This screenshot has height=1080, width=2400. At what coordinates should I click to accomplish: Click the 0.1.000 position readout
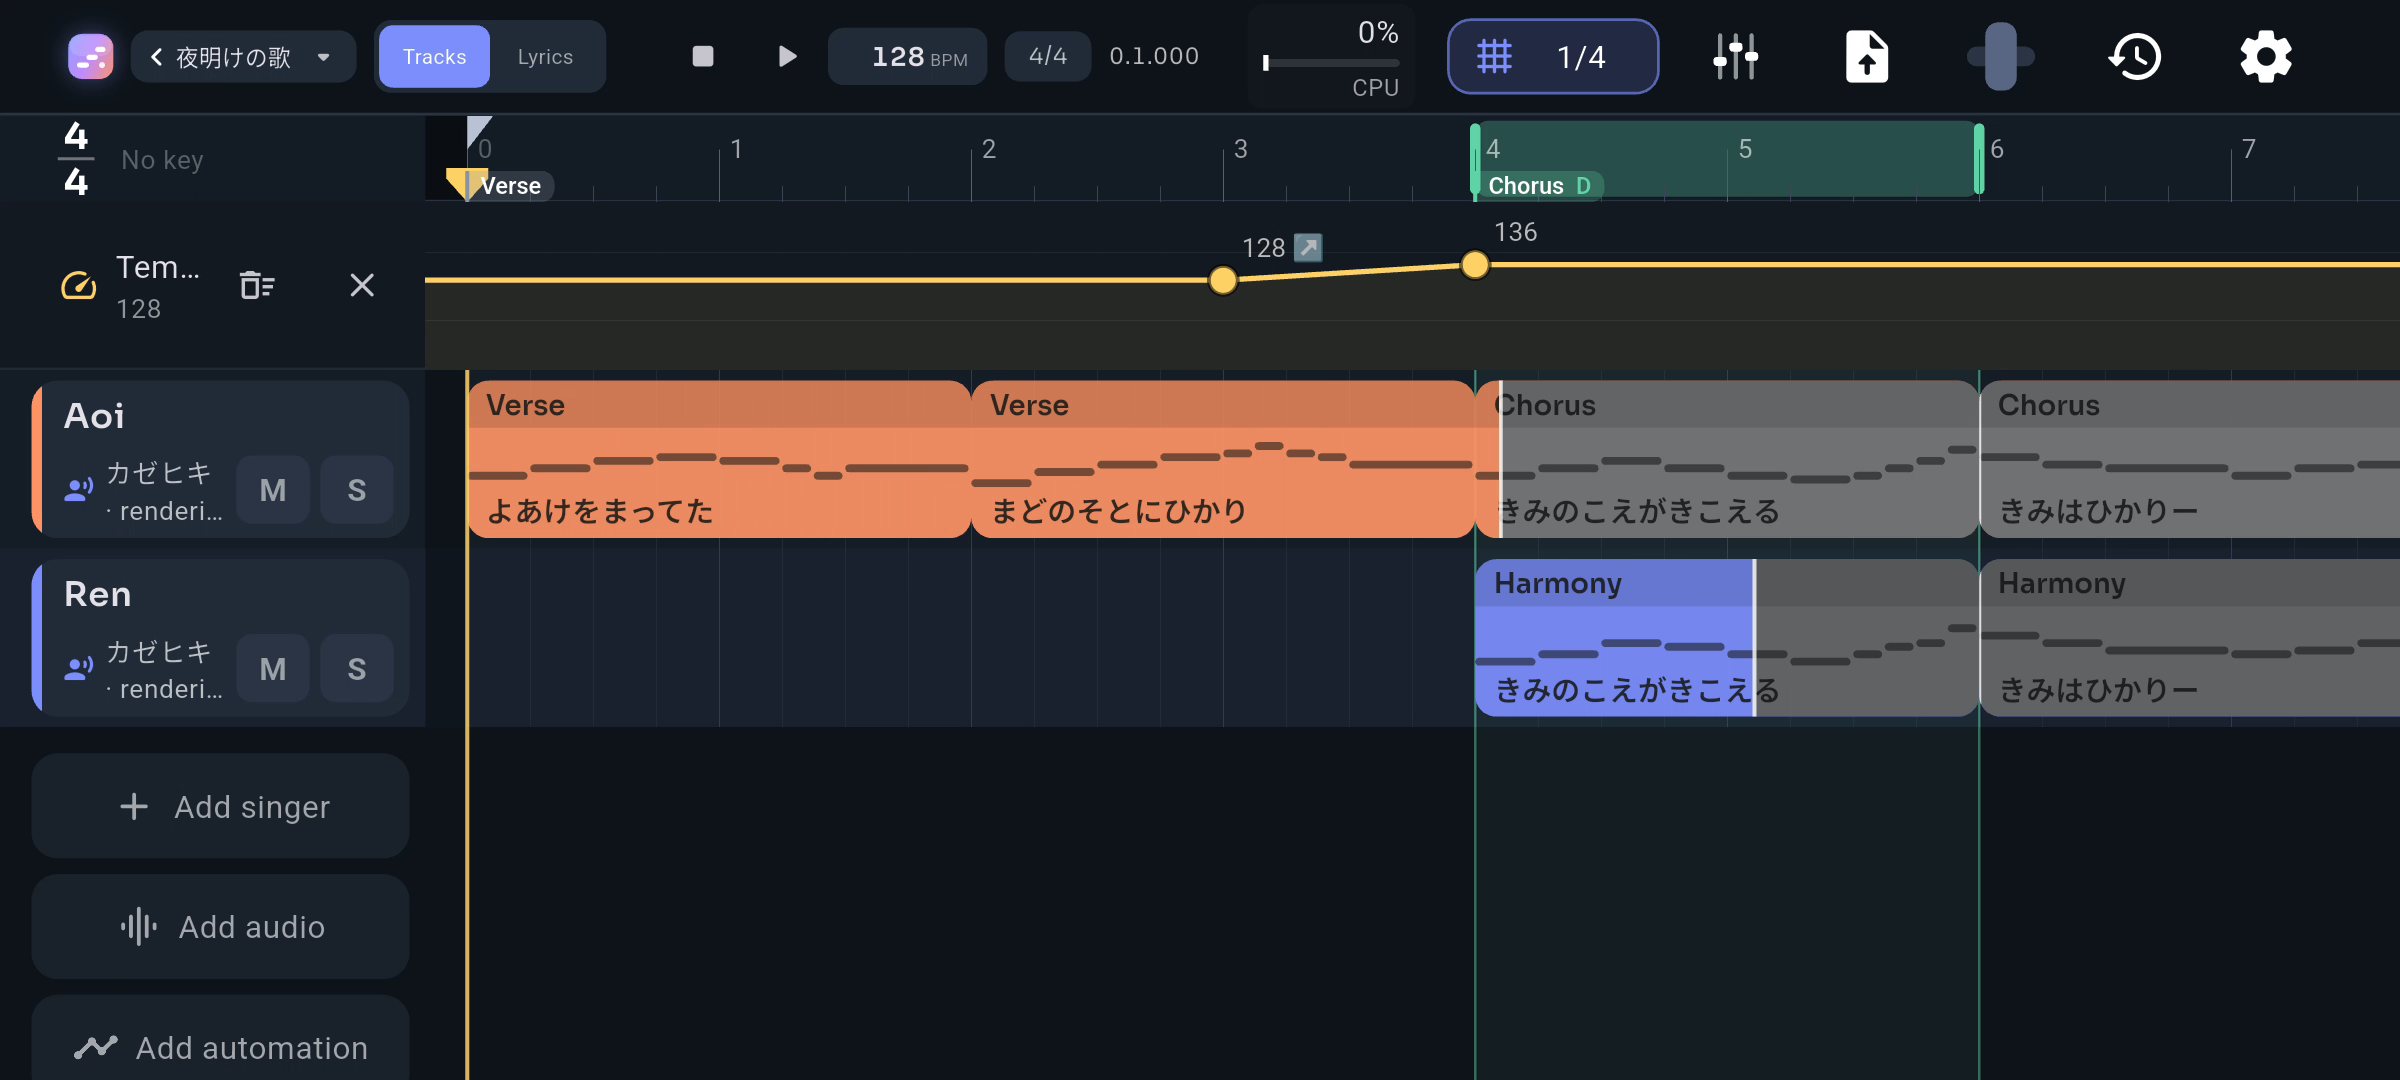1154,56
